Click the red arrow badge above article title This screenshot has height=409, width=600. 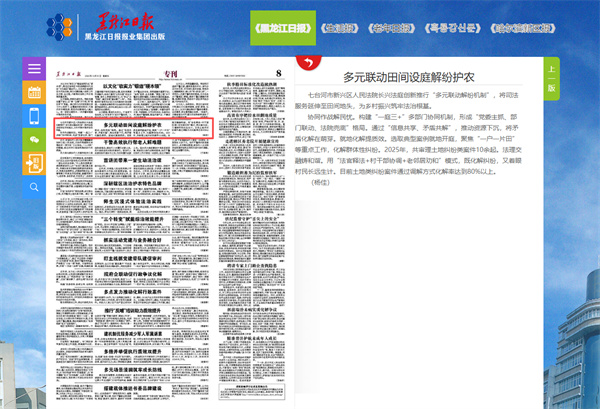309,65
